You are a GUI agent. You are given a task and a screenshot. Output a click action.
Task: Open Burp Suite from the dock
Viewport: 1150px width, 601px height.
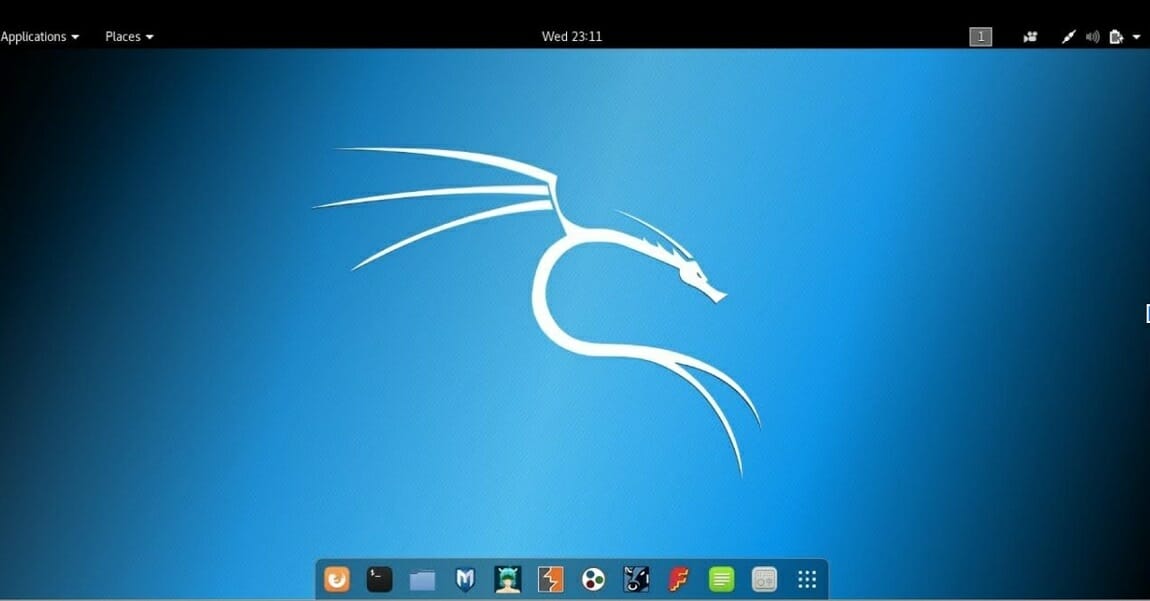tap(551, 579)
